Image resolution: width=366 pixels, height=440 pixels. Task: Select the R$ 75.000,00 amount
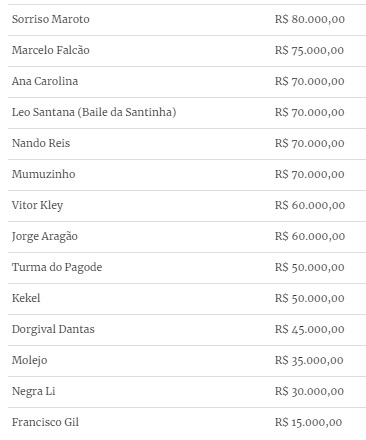(x=309, y=50)
